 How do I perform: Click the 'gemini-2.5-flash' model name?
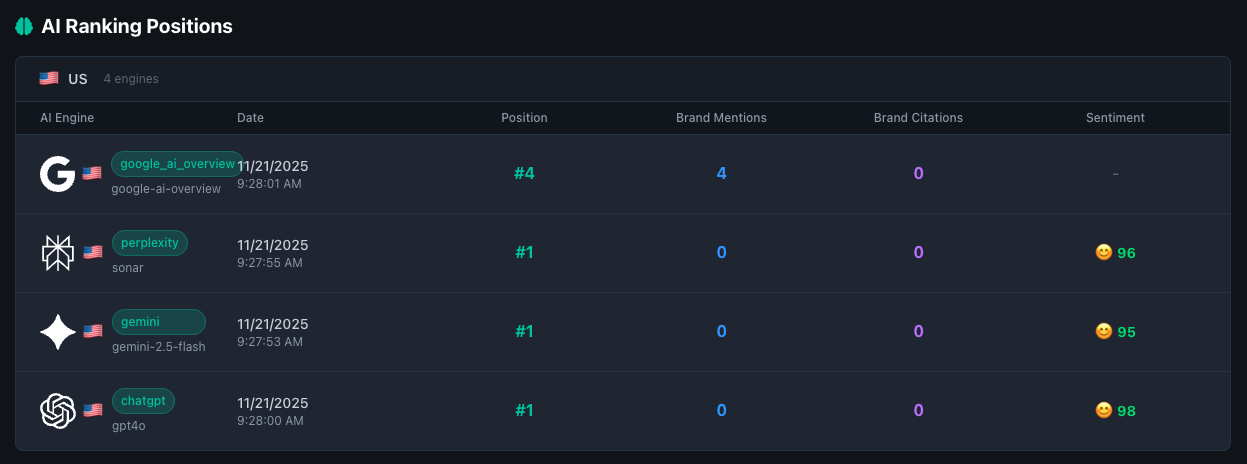pos(158,347)
